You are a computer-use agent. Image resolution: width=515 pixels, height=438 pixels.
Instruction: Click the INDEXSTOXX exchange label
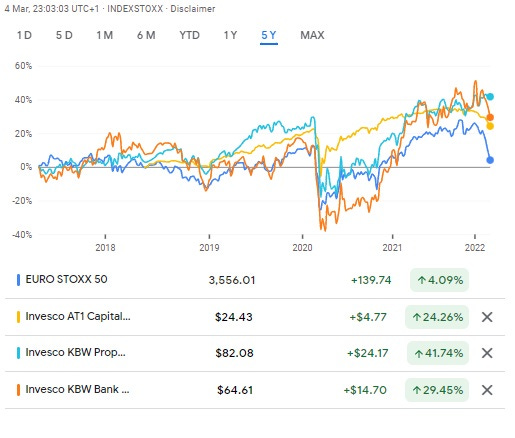coord(135,9)
